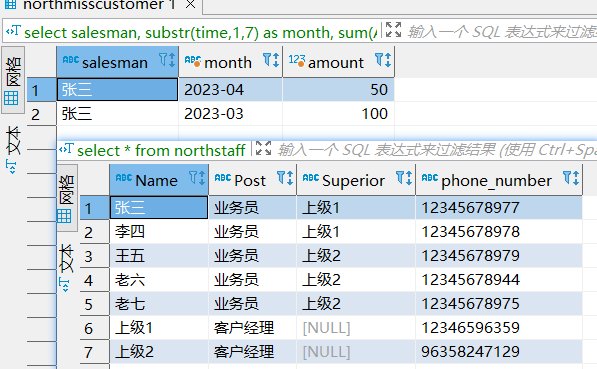Image resolution: width=597 pixels, height=369 pixels.
Task: Click the expand panel icon beside the salesman query
Action: 393,30
